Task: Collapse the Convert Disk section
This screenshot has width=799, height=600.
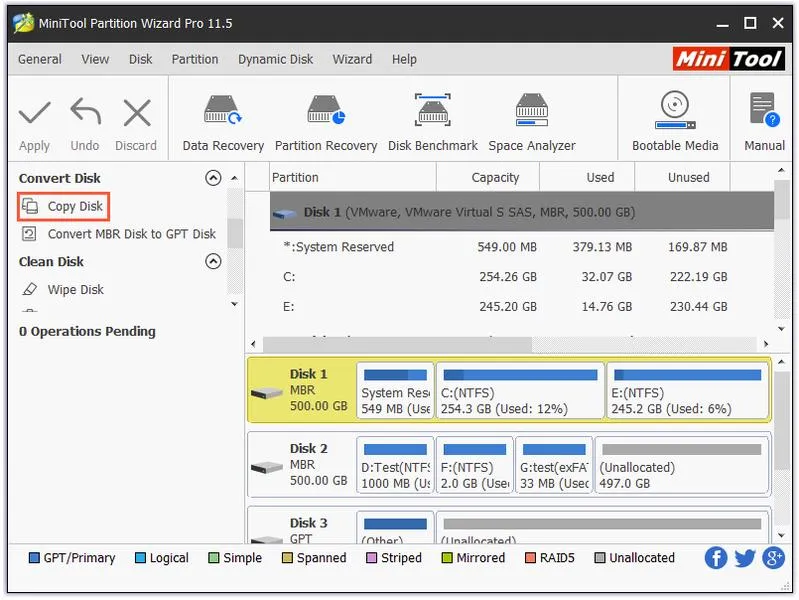Action: tap(213, 178)
